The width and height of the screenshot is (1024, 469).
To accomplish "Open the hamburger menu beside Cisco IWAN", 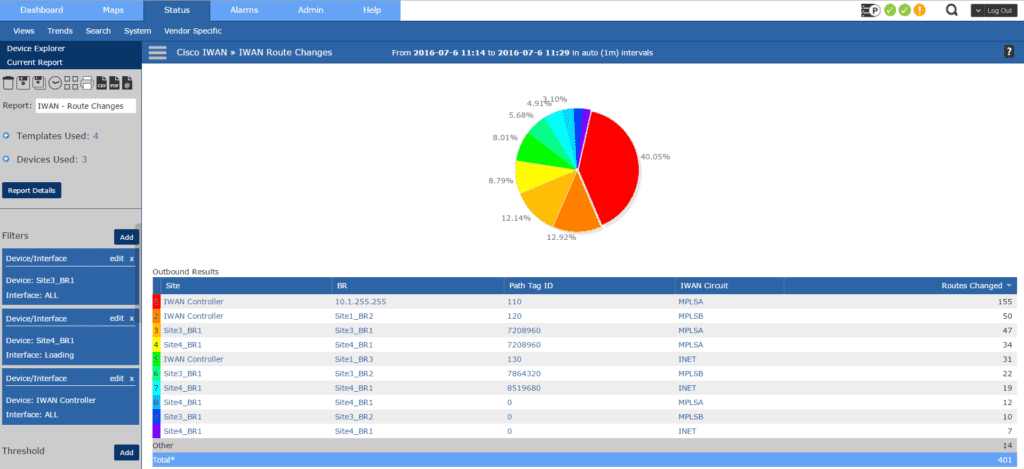I will coord(157,53).
